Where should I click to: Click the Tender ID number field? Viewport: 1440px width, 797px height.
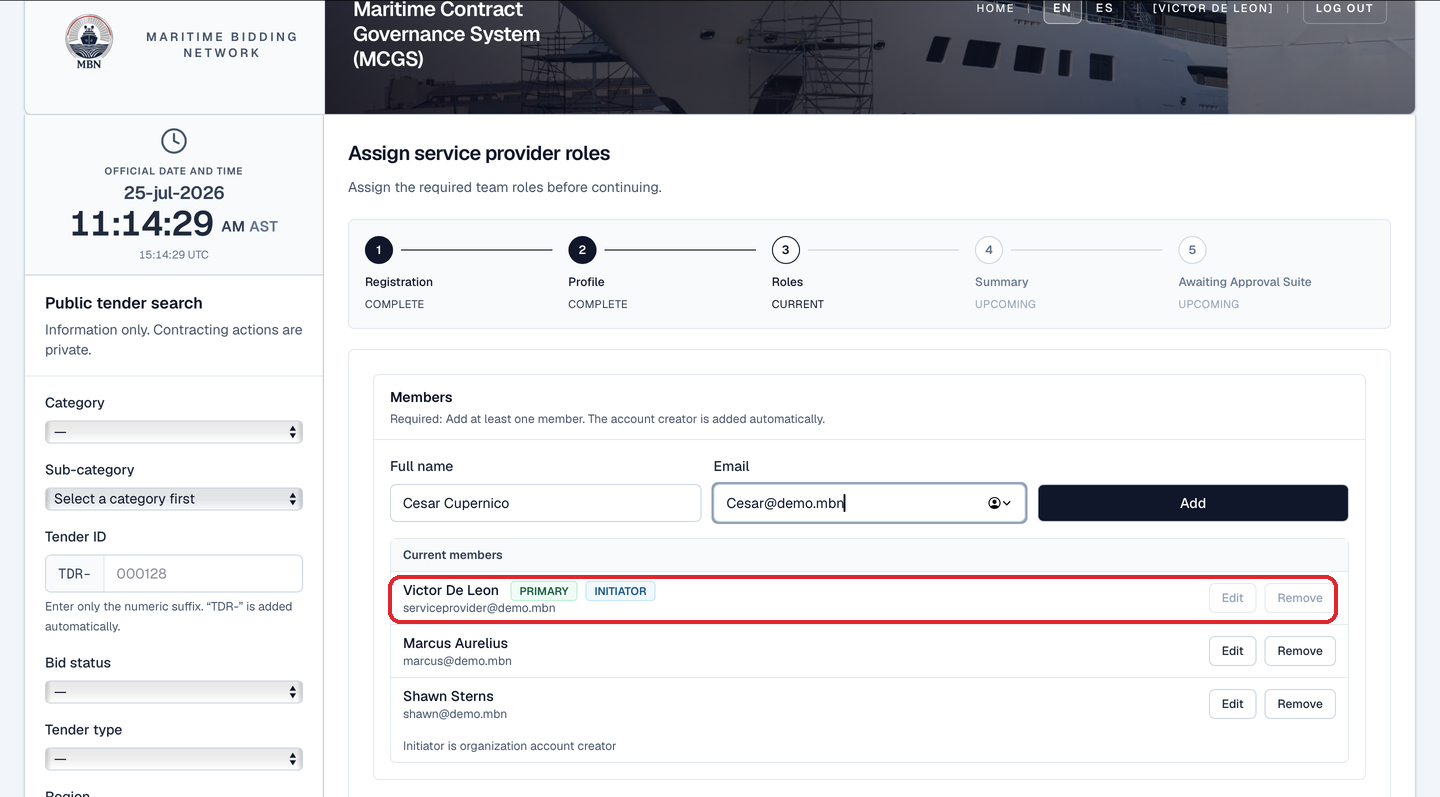(x=203, y=574)
